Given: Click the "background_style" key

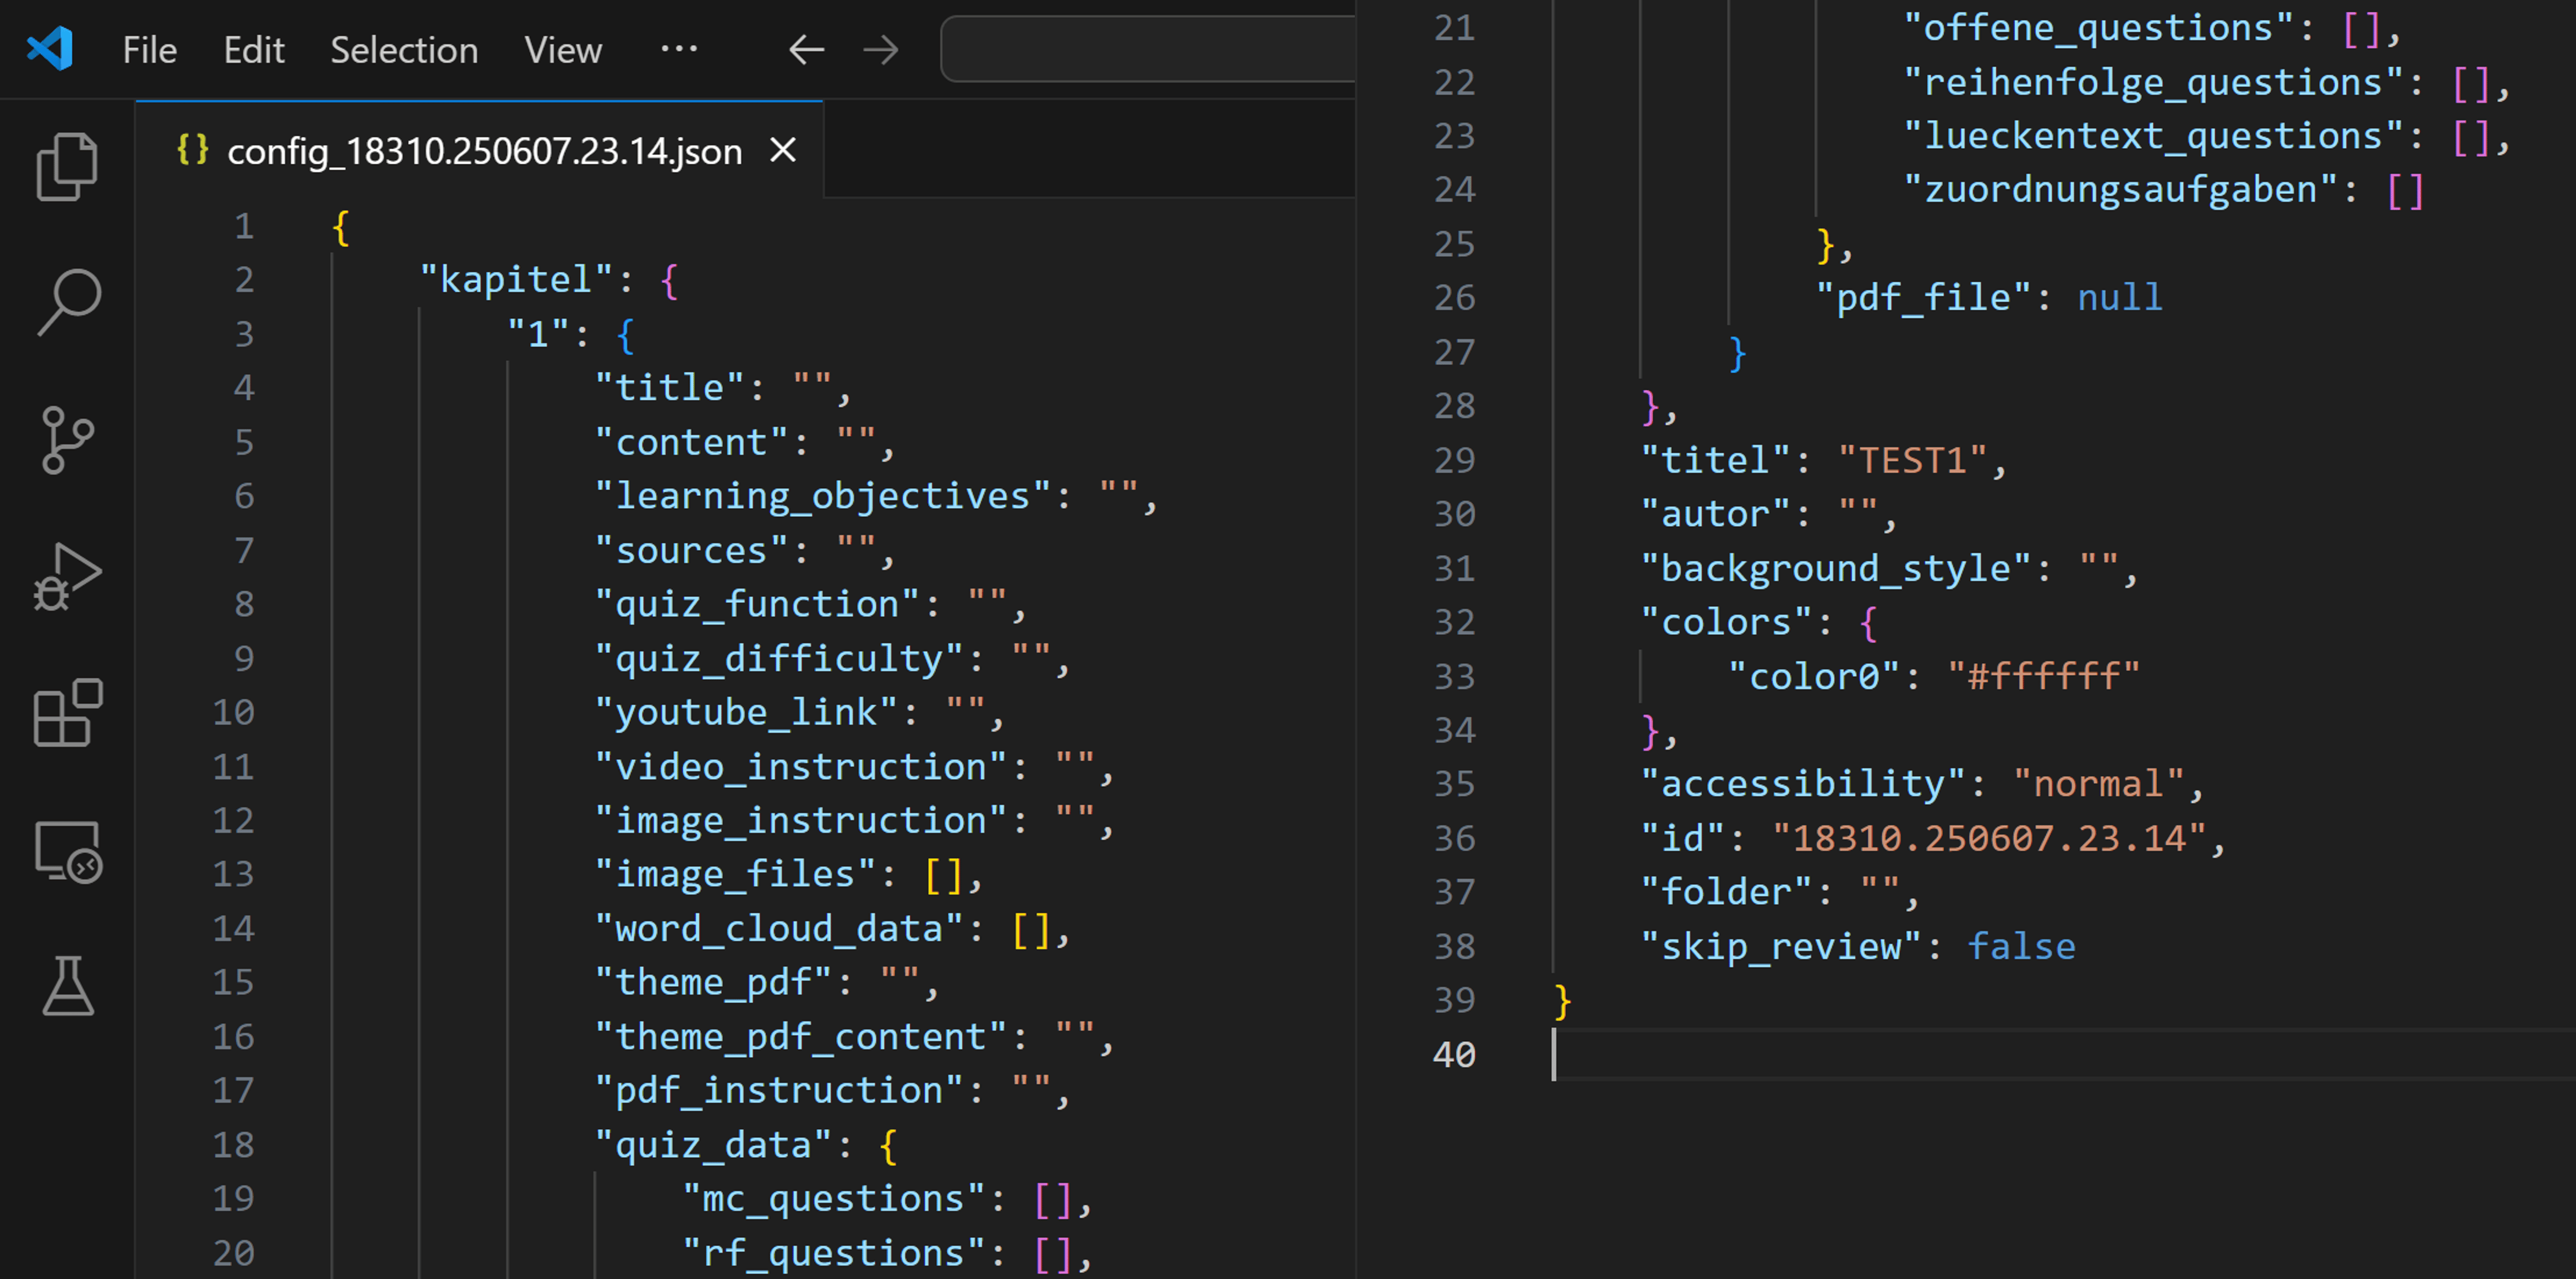Looking at the screenshot, I should pos(1836,568).
